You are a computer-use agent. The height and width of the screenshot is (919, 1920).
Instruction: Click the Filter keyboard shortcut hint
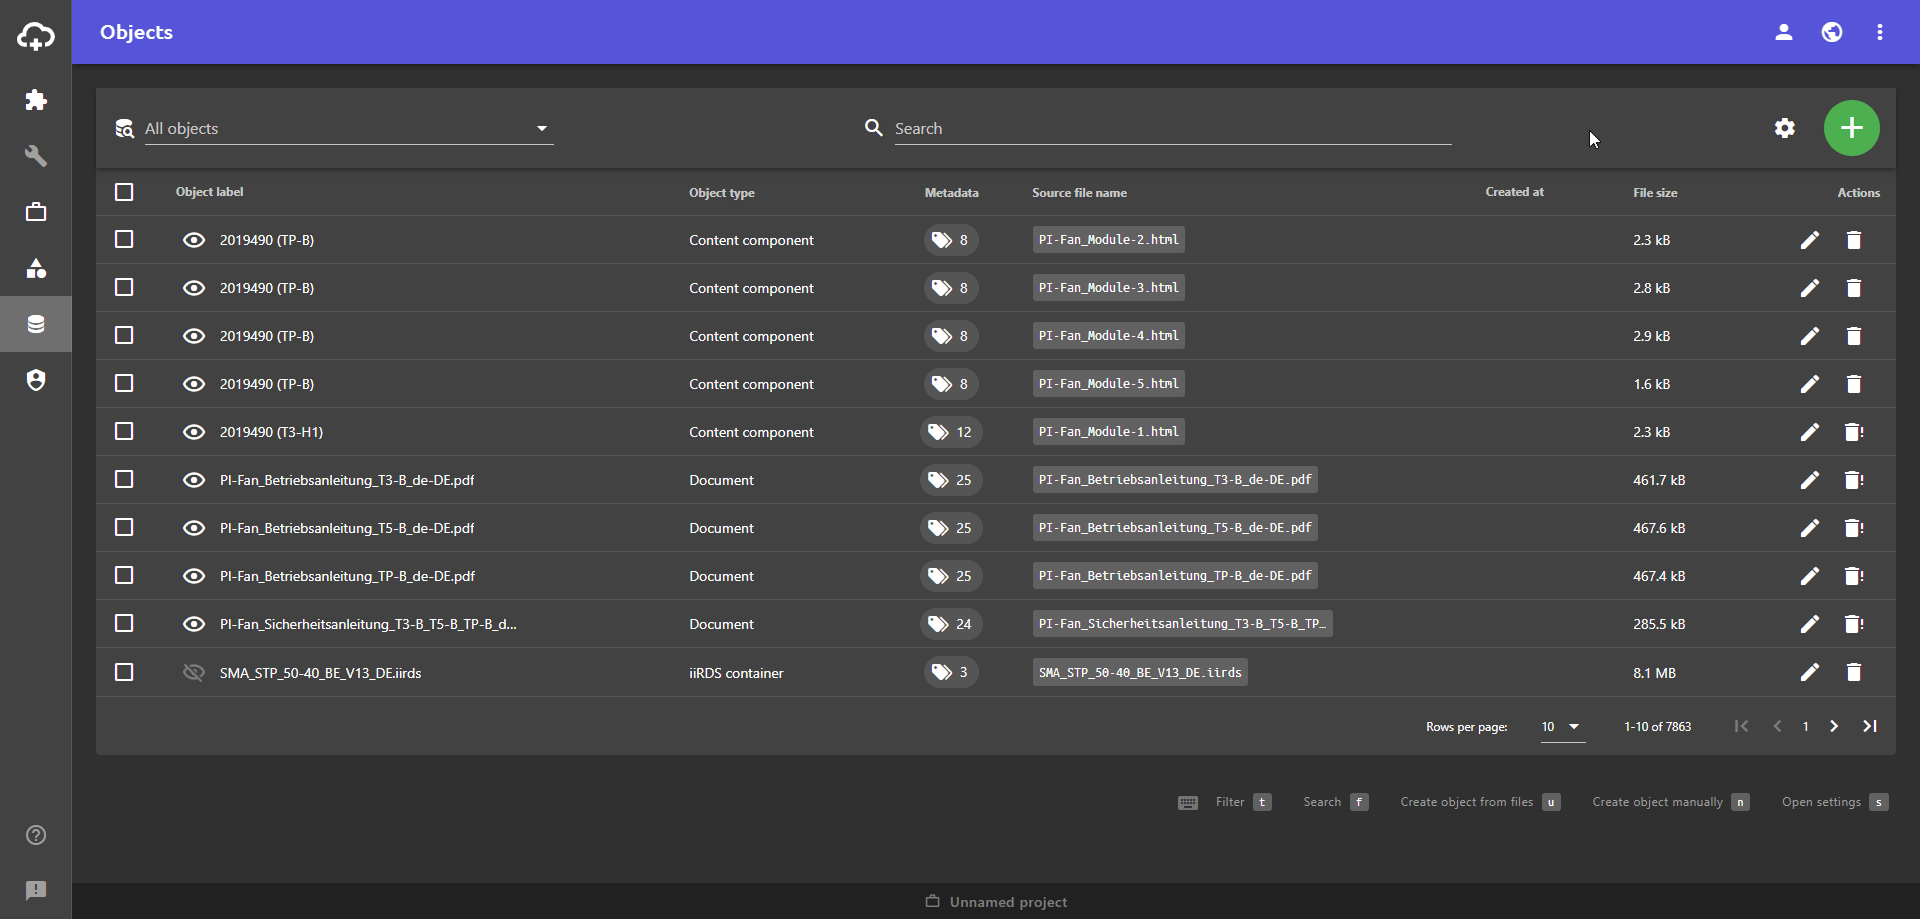pos(1243,802)
